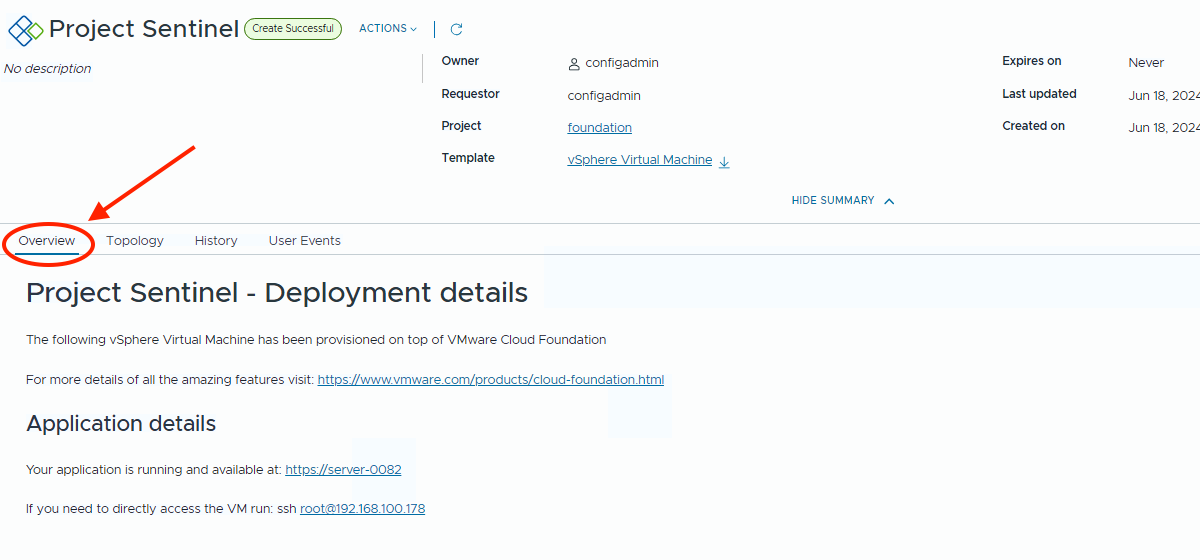
Task: Click the Project Sentinel title text
Action: (x=144, y=29)
